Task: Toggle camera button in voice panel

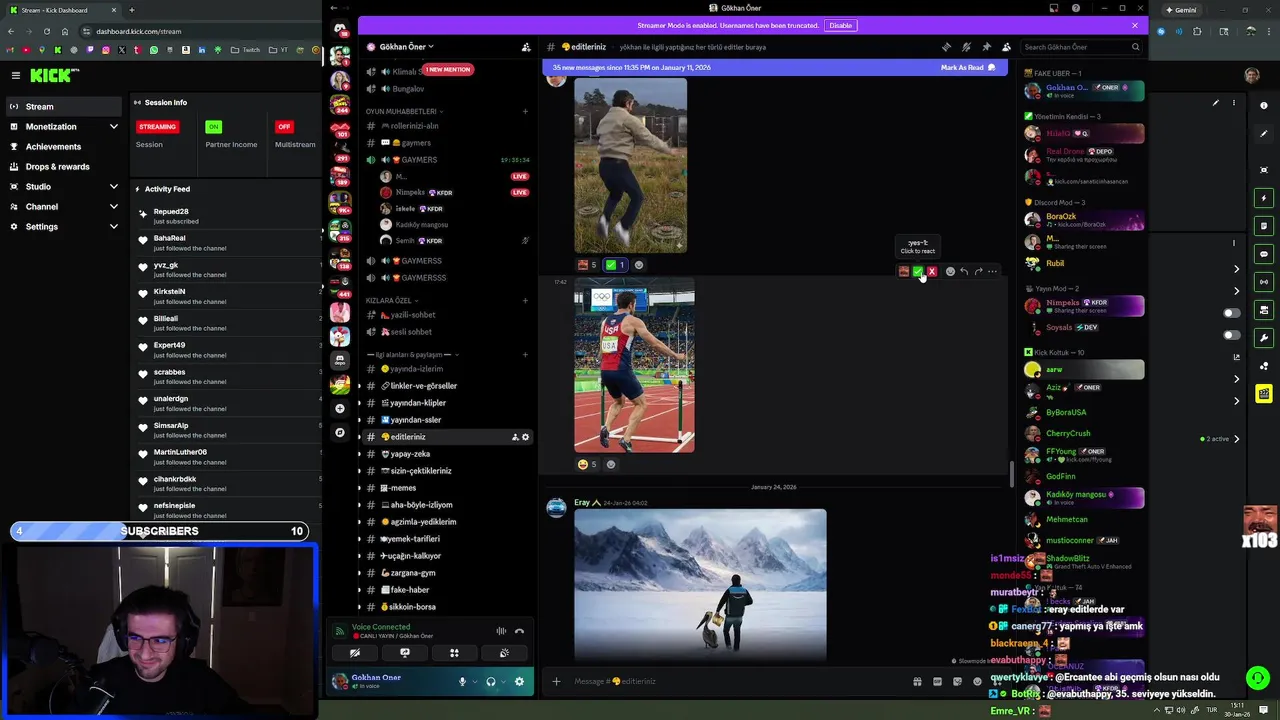Action: (x=355, y=653)
